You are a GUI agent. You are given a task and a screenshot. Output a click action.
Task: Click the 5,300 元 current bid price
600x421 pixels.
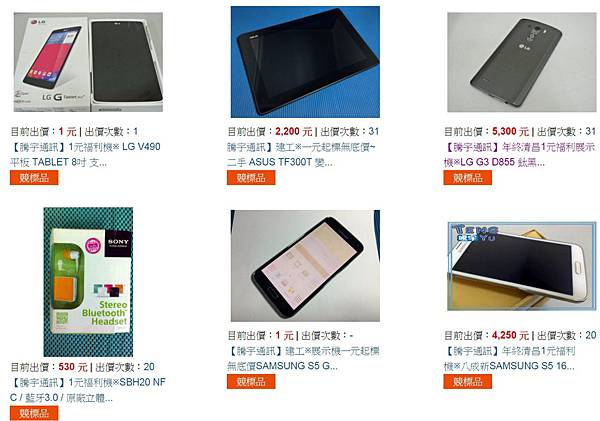coord(510,132)
